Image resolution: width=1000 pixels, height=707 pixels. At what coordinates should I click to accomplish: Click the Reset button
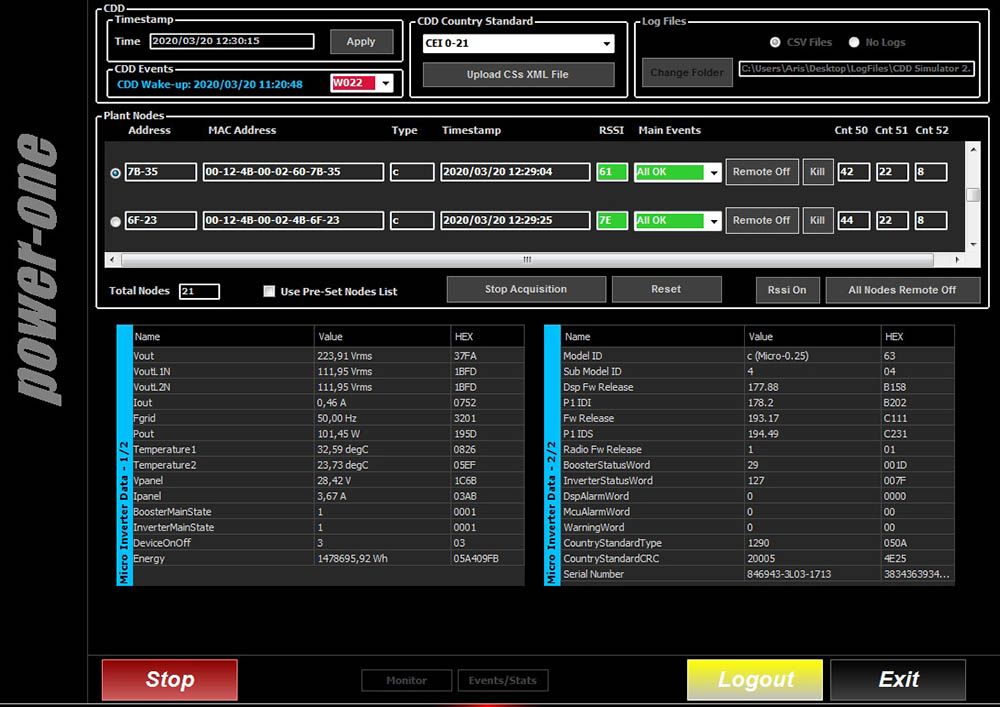click(666, 289)
